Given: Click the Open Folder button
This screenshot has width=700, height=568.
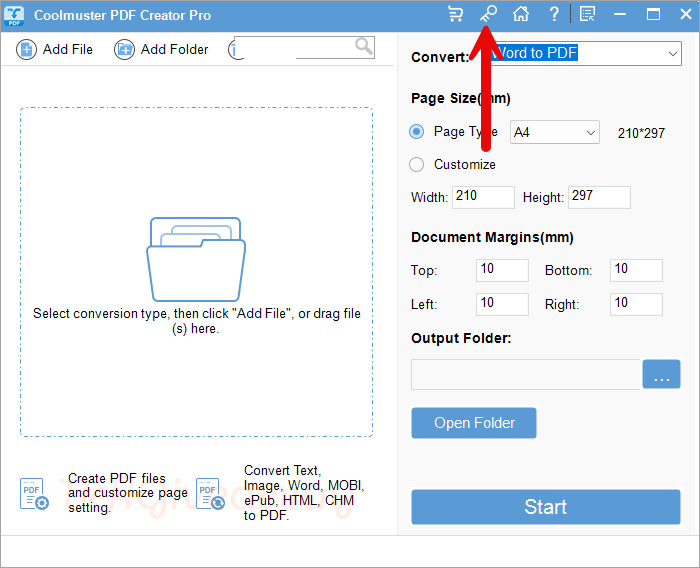Looking at the screenshot, I should click(474, 423).
